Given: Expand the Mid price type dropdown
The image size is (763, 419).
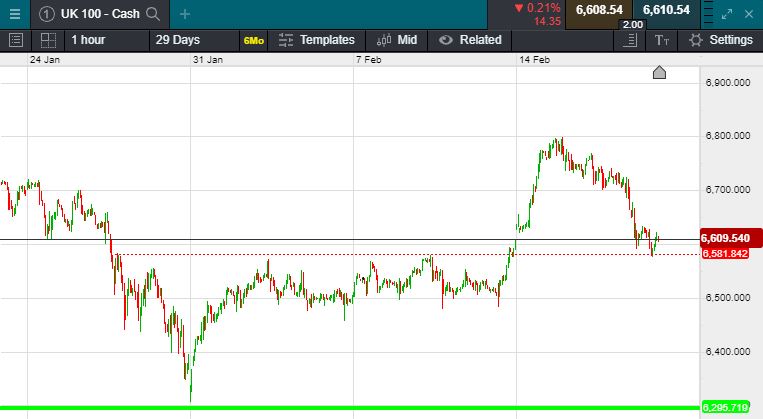Looking at the screenshot, I should coord(397,40).
